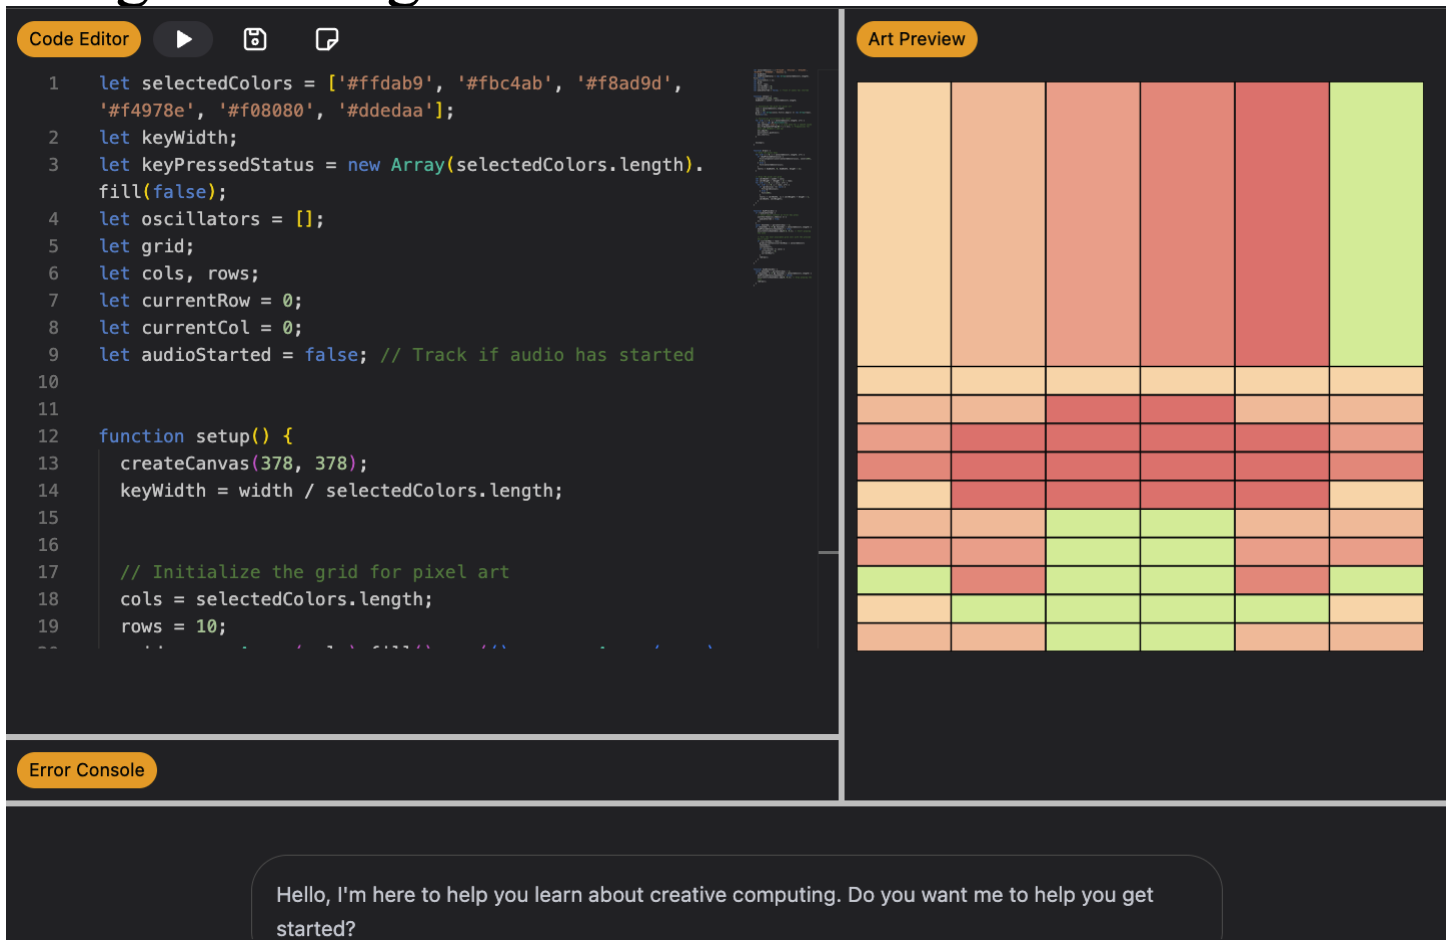Click the sticky note icon in toolbar
1451x944 pixels.
326,39
